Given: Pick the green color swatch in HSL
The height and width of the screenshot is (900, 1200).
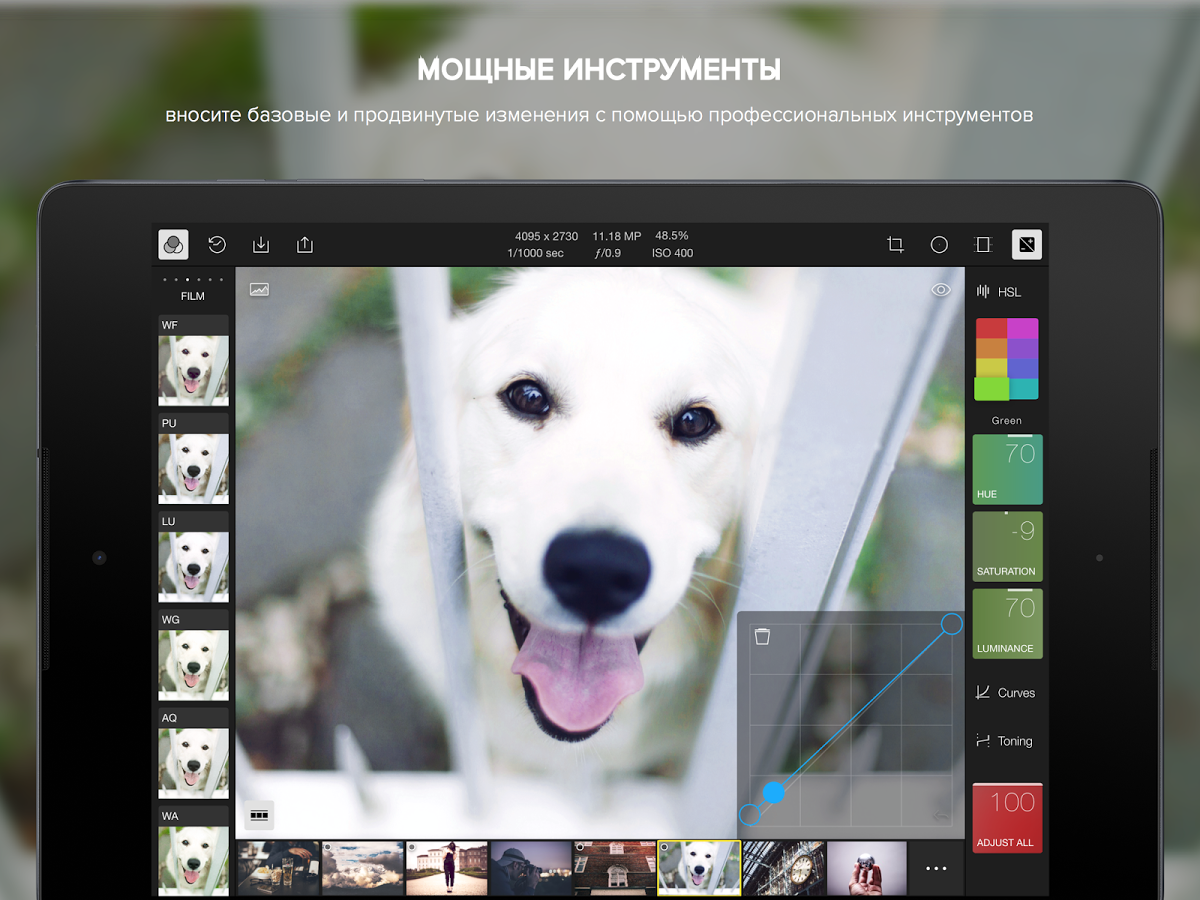Looking at the screenshot, I should point(992,389).
